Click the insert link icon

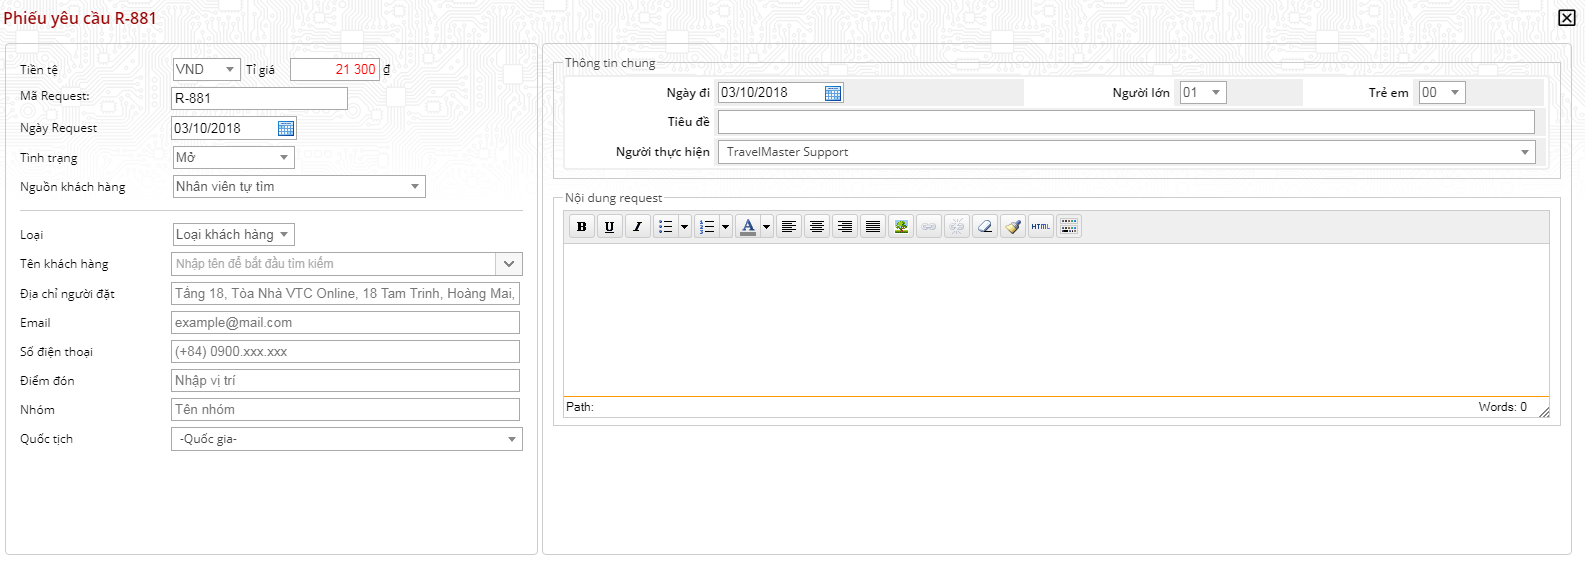929,227
